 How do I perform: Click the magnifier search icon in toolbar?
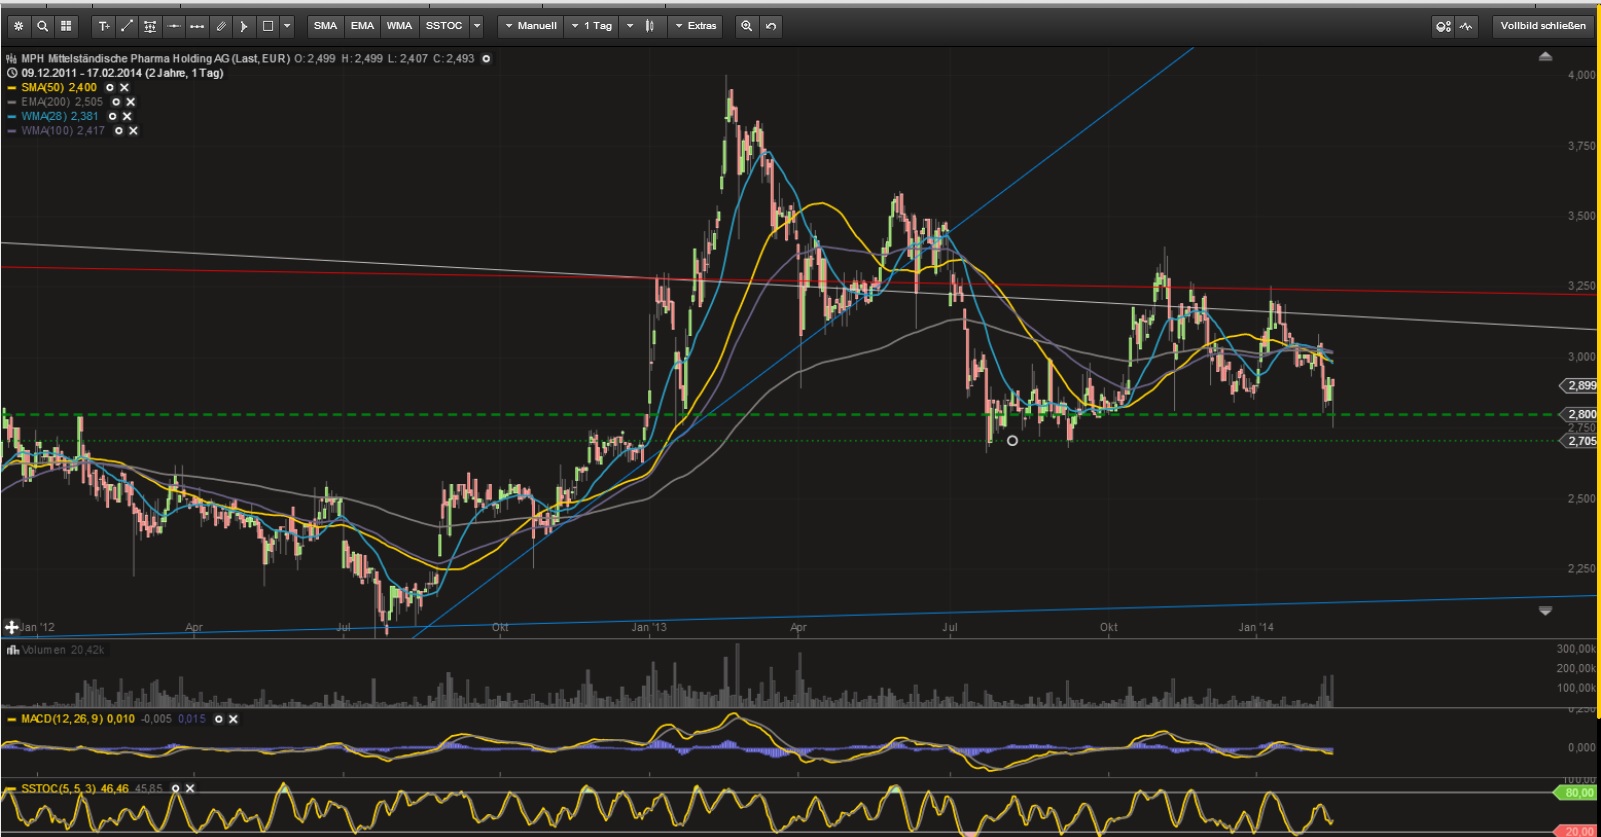click(x=42, y=26)
